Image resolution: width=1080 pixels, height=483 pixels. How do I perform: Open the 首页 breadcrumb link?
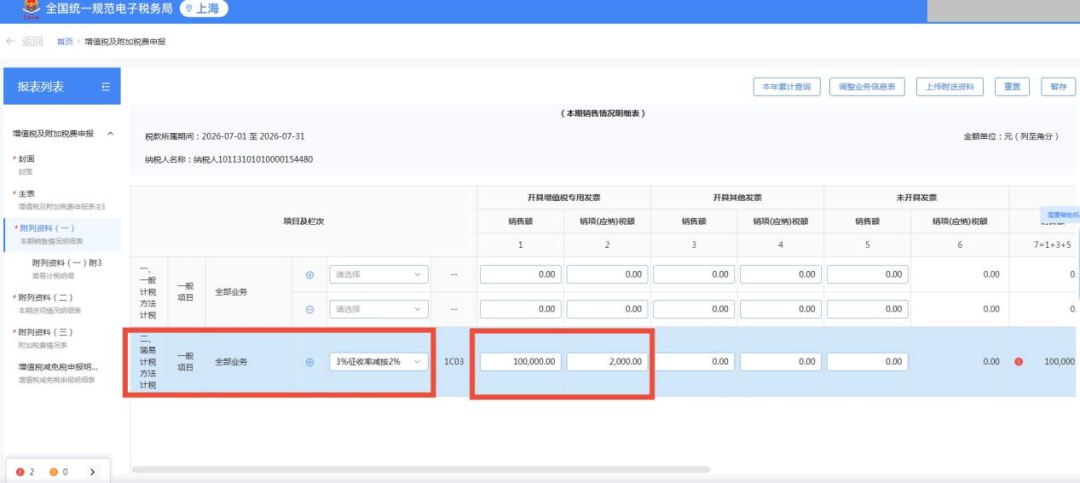coord(65,42)
